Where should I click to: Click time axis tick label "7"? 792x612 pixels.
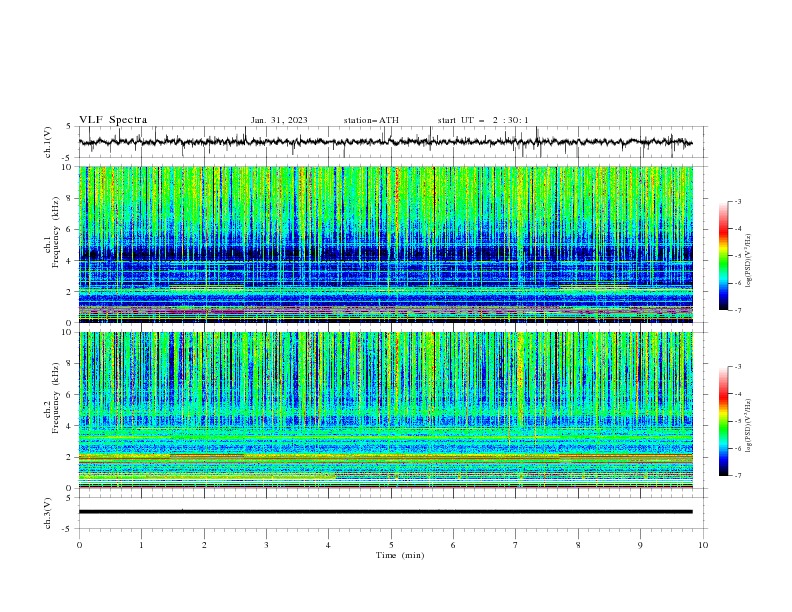point(516,545)
